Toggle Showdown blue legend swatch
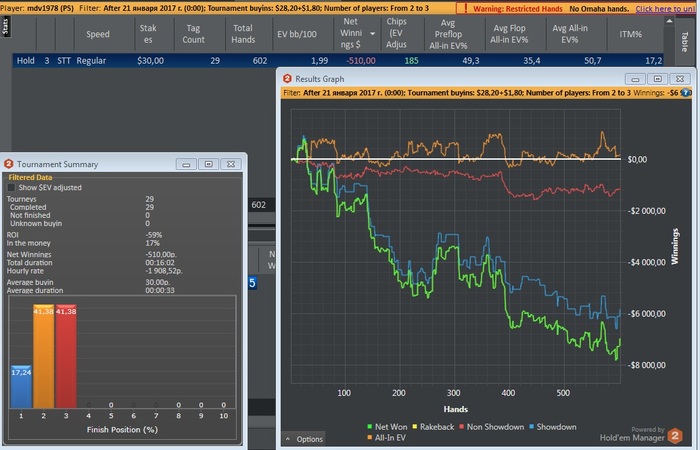Image resolution: width=700 pixels, height=450 pixels. pyautogui.click(x=531, y=427)
